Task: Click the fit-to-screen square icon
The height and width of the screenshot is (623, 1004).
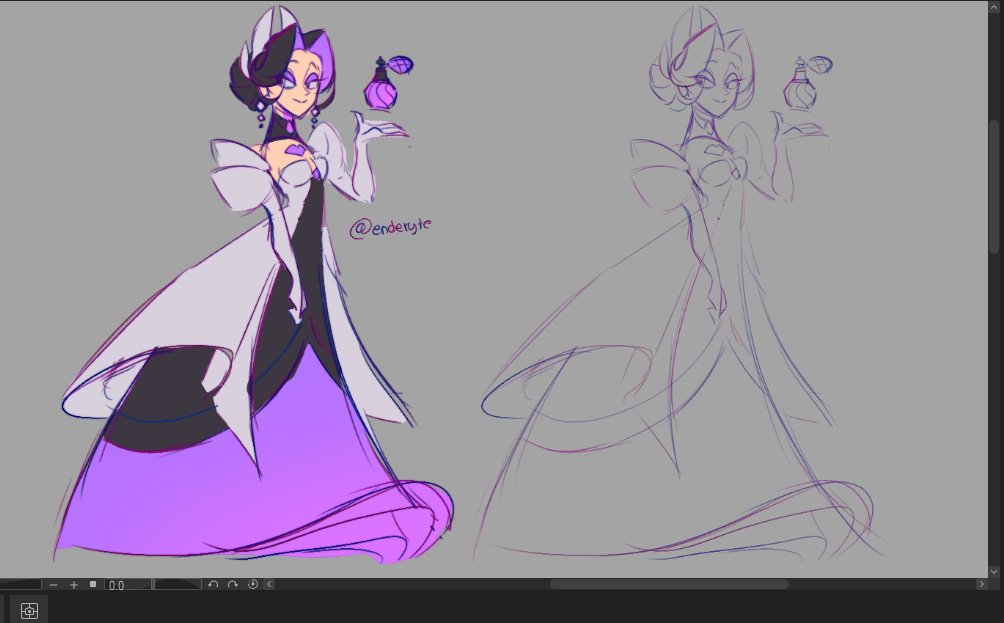Action: 93,584
